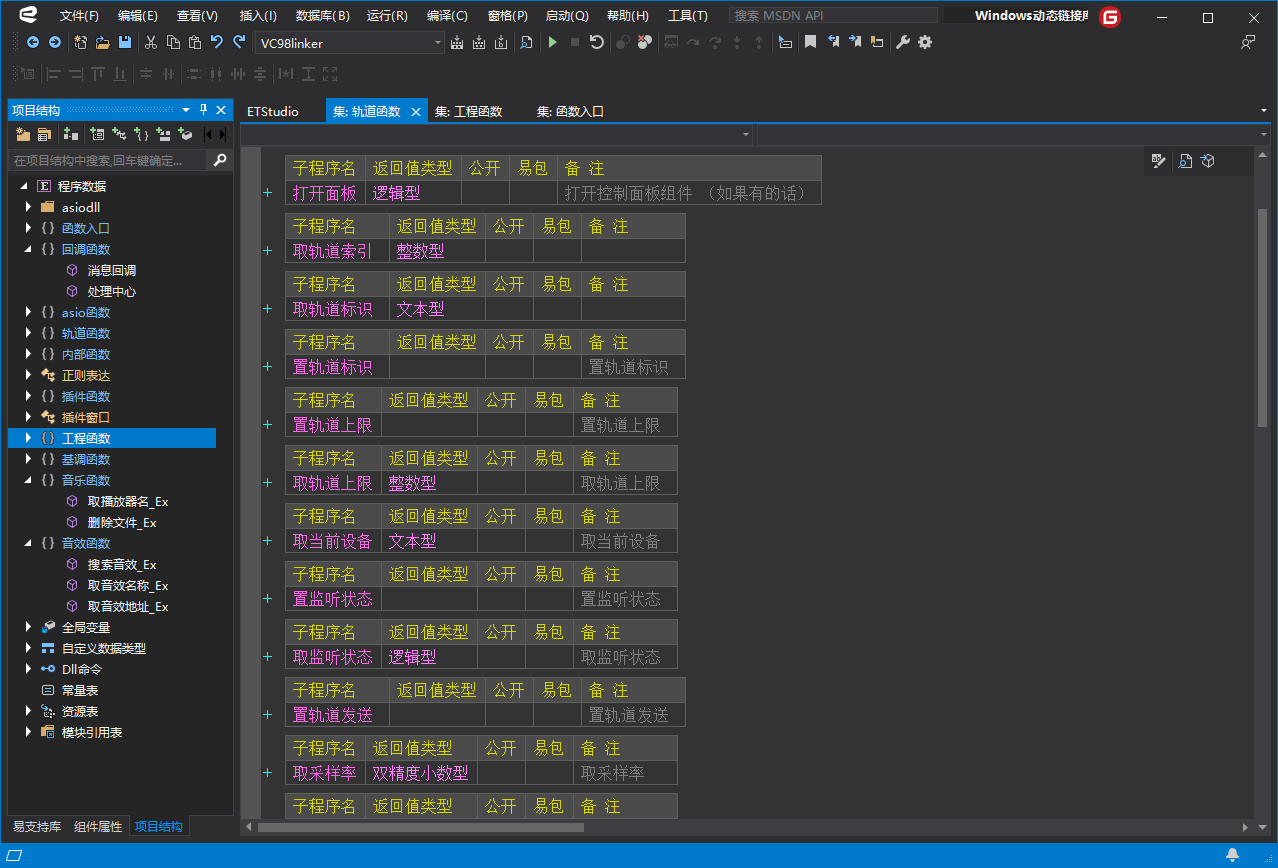
Task: Click the Paste clipboard icon
Action: (194, 42)
